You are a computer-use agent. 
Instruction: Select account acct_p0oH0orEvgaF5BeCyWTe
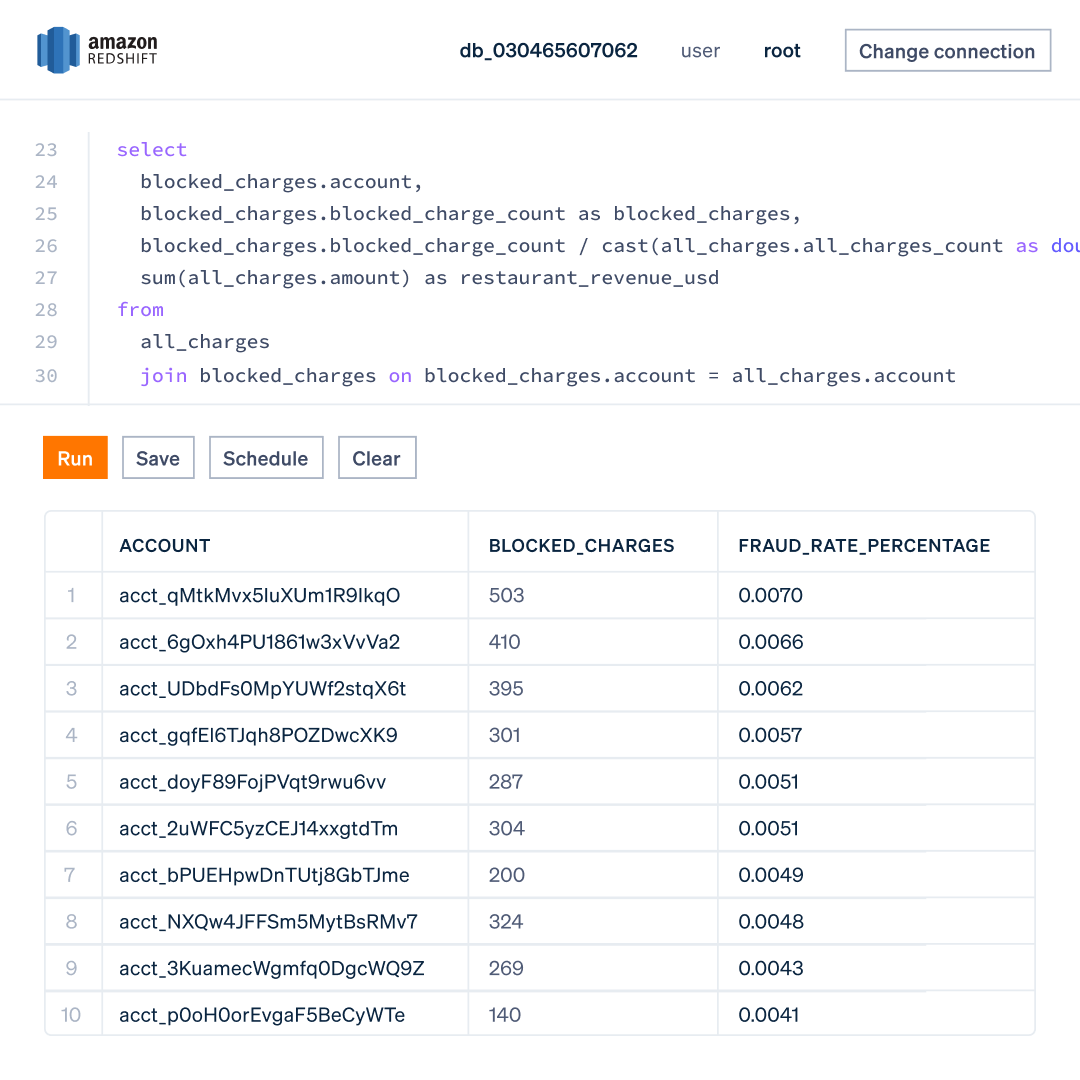coord(262,1015)
